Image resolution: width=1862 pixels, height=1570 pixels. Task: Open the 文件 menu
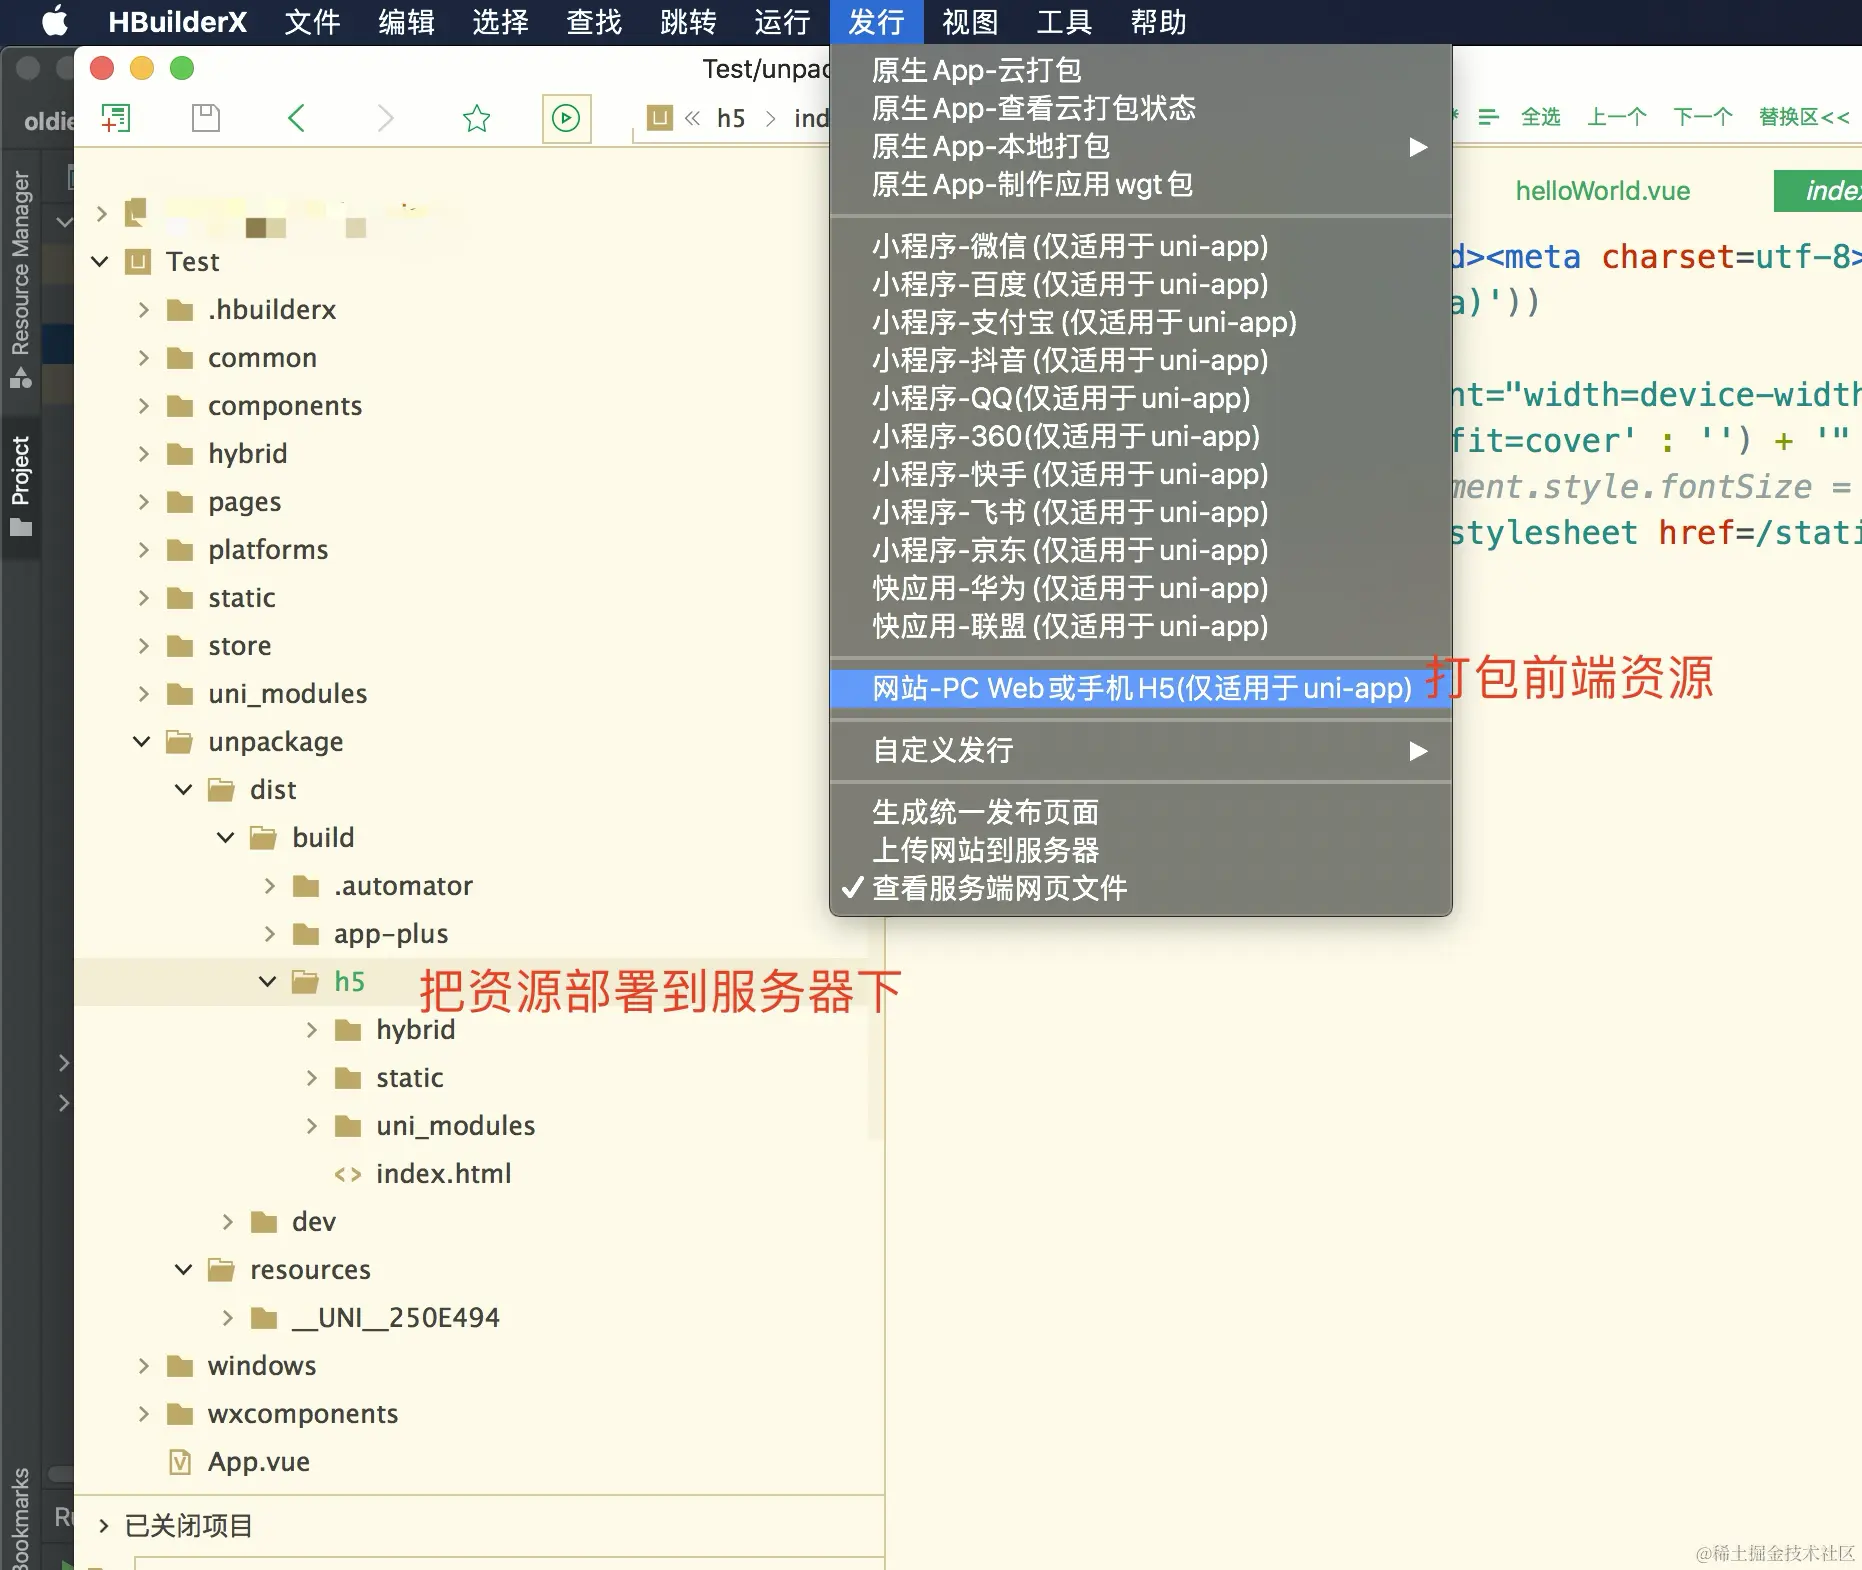click(312, 22)
